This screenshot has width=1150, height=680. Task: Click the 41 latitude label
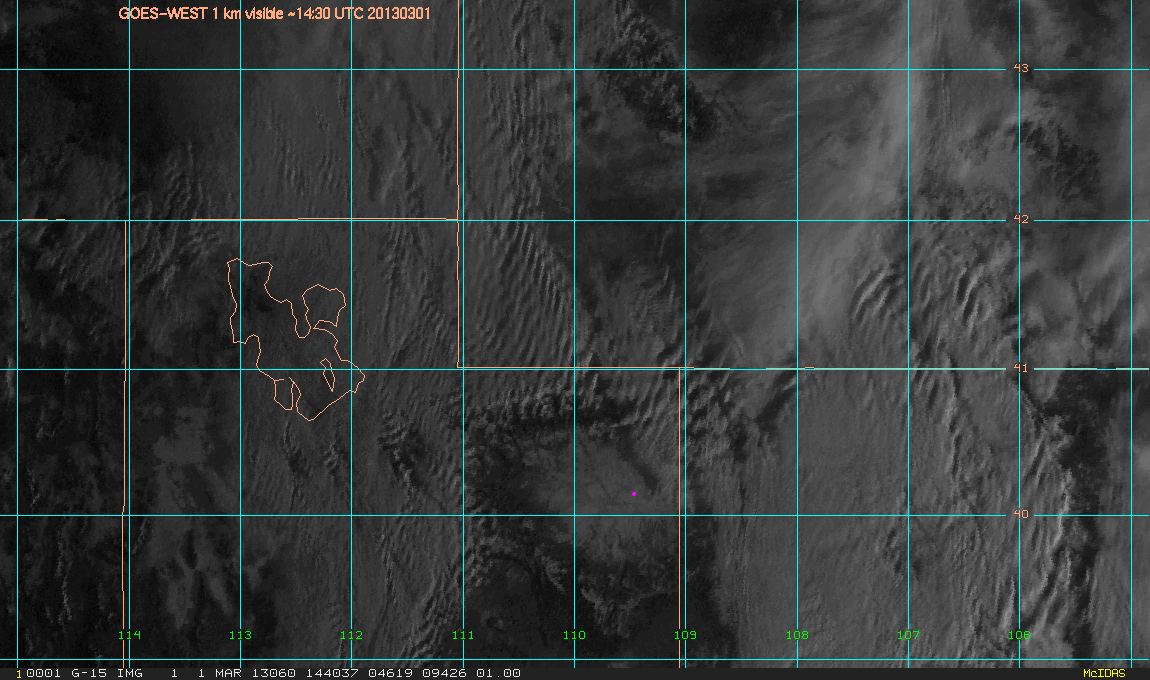[1021, 368]
